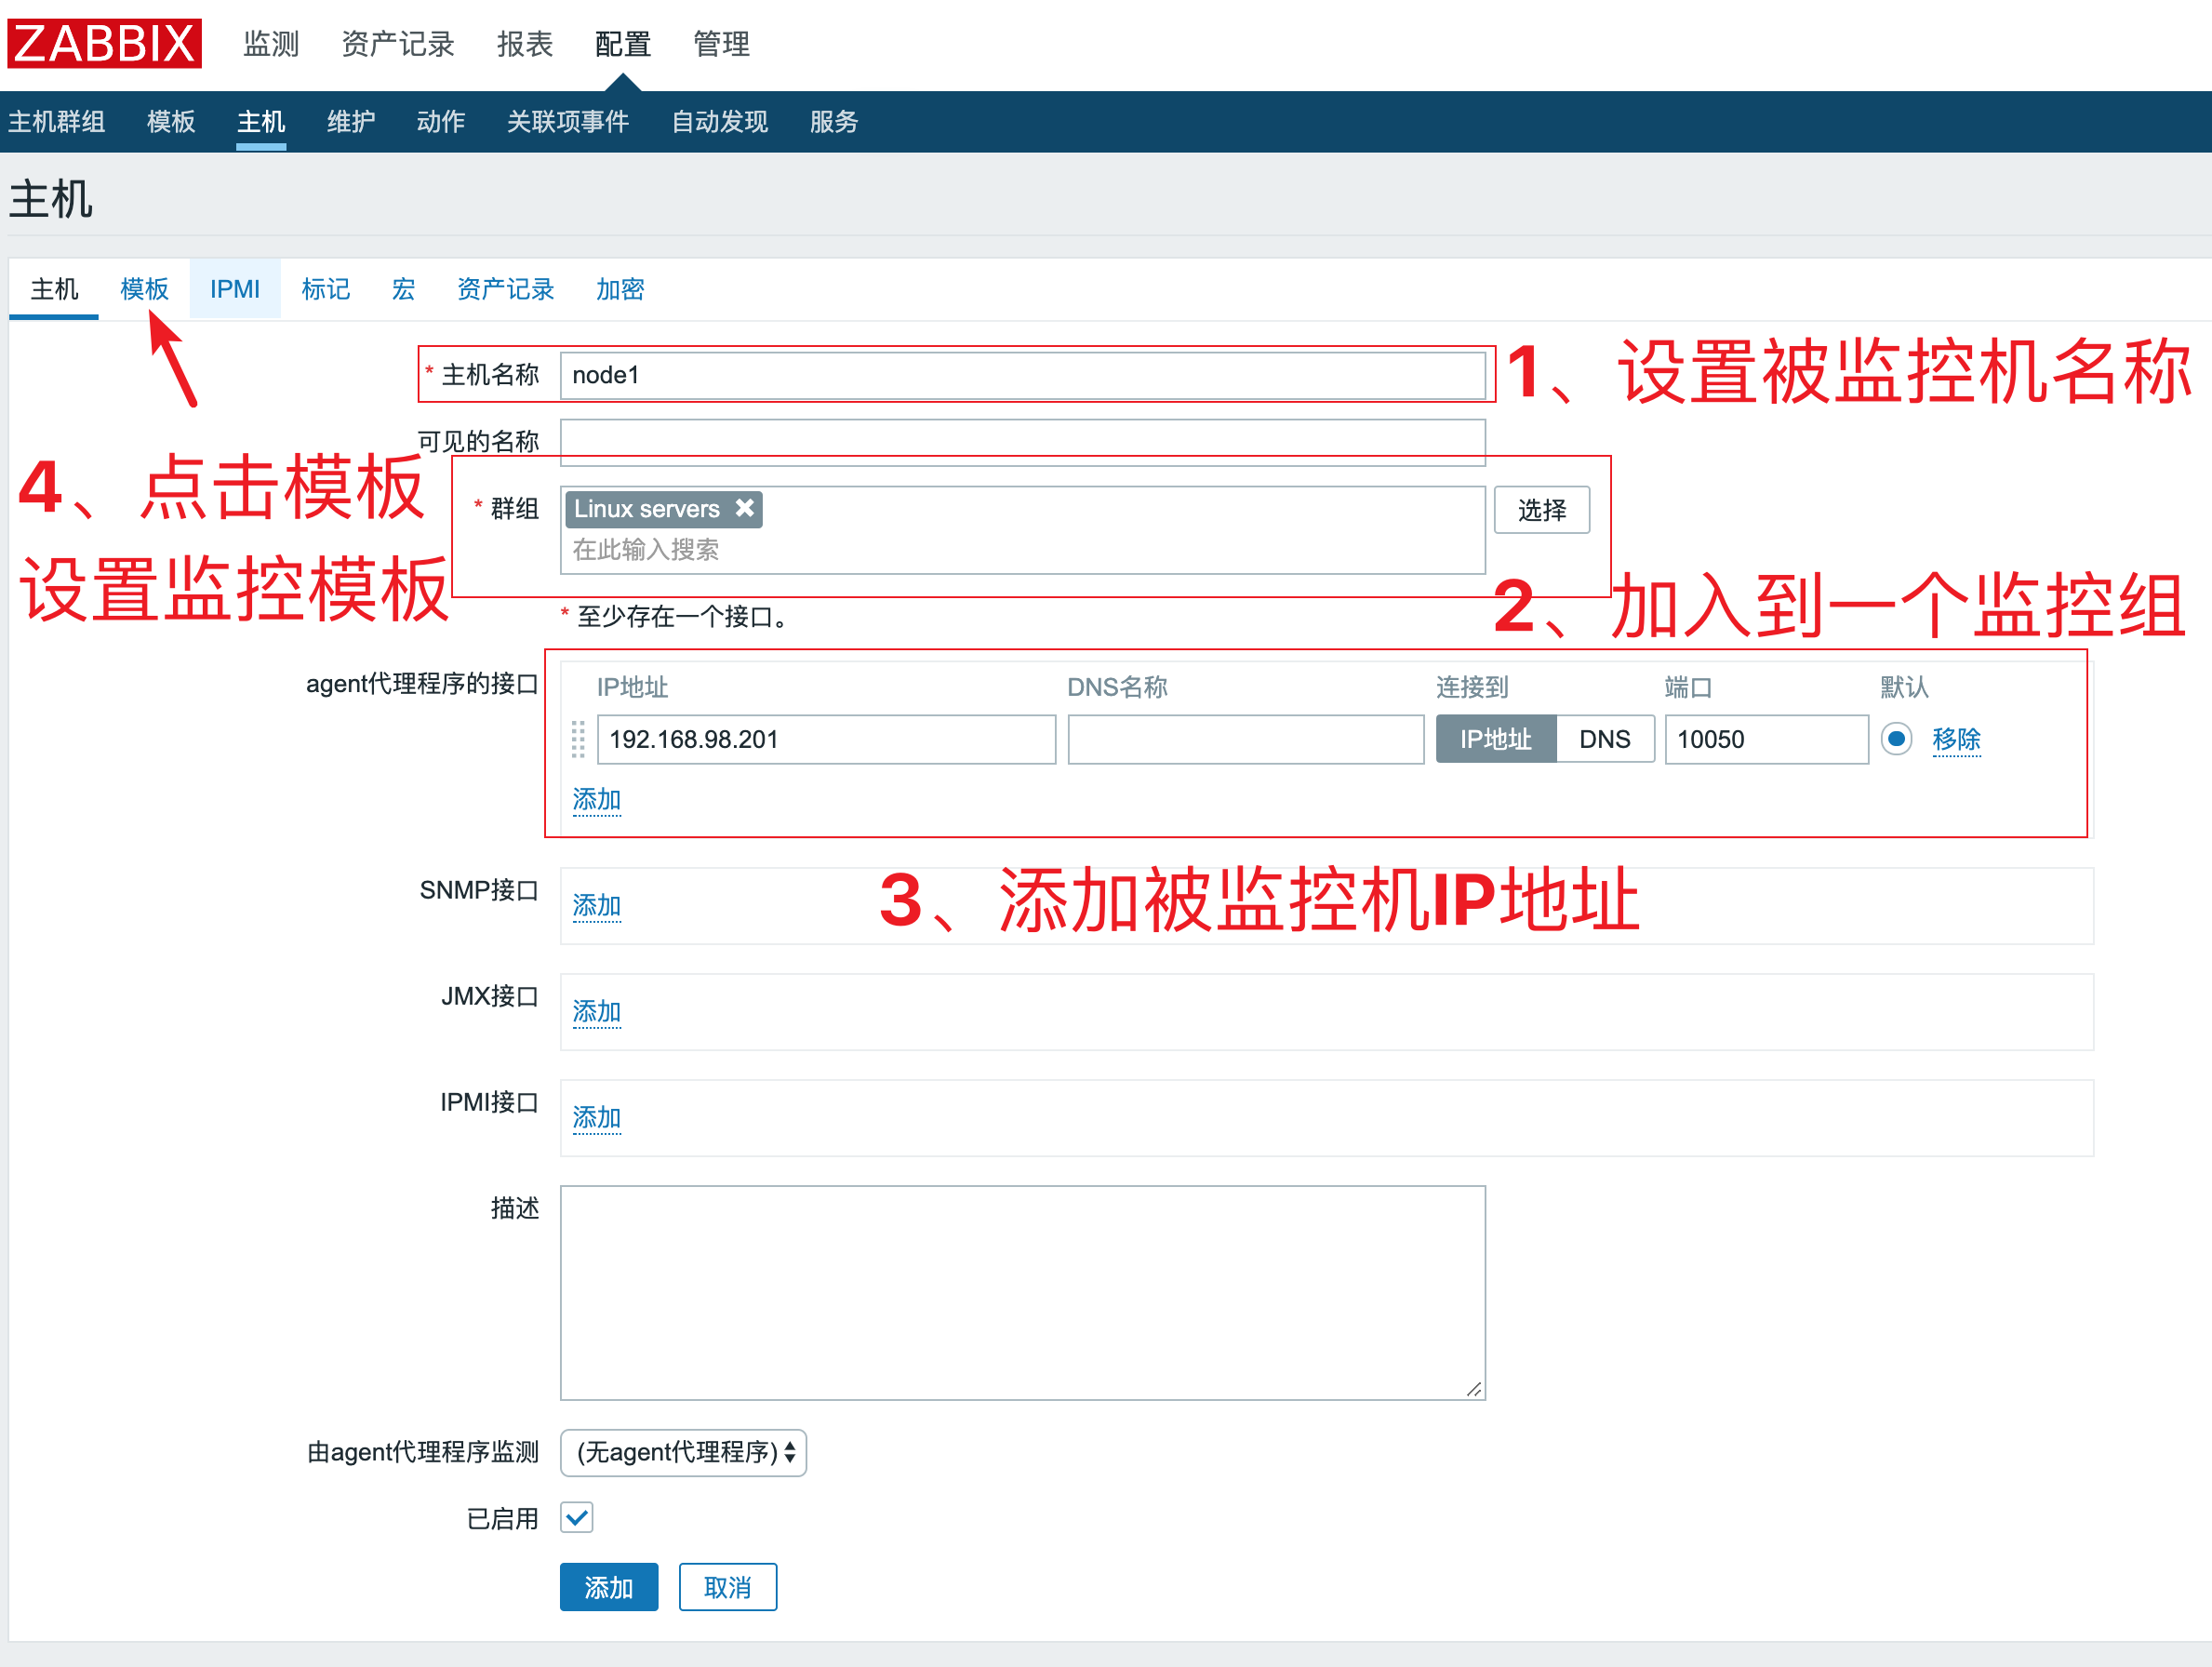Click 取消 to cancel host creation
This screenshot has height=1667, width=2212.
point(727,1587)
